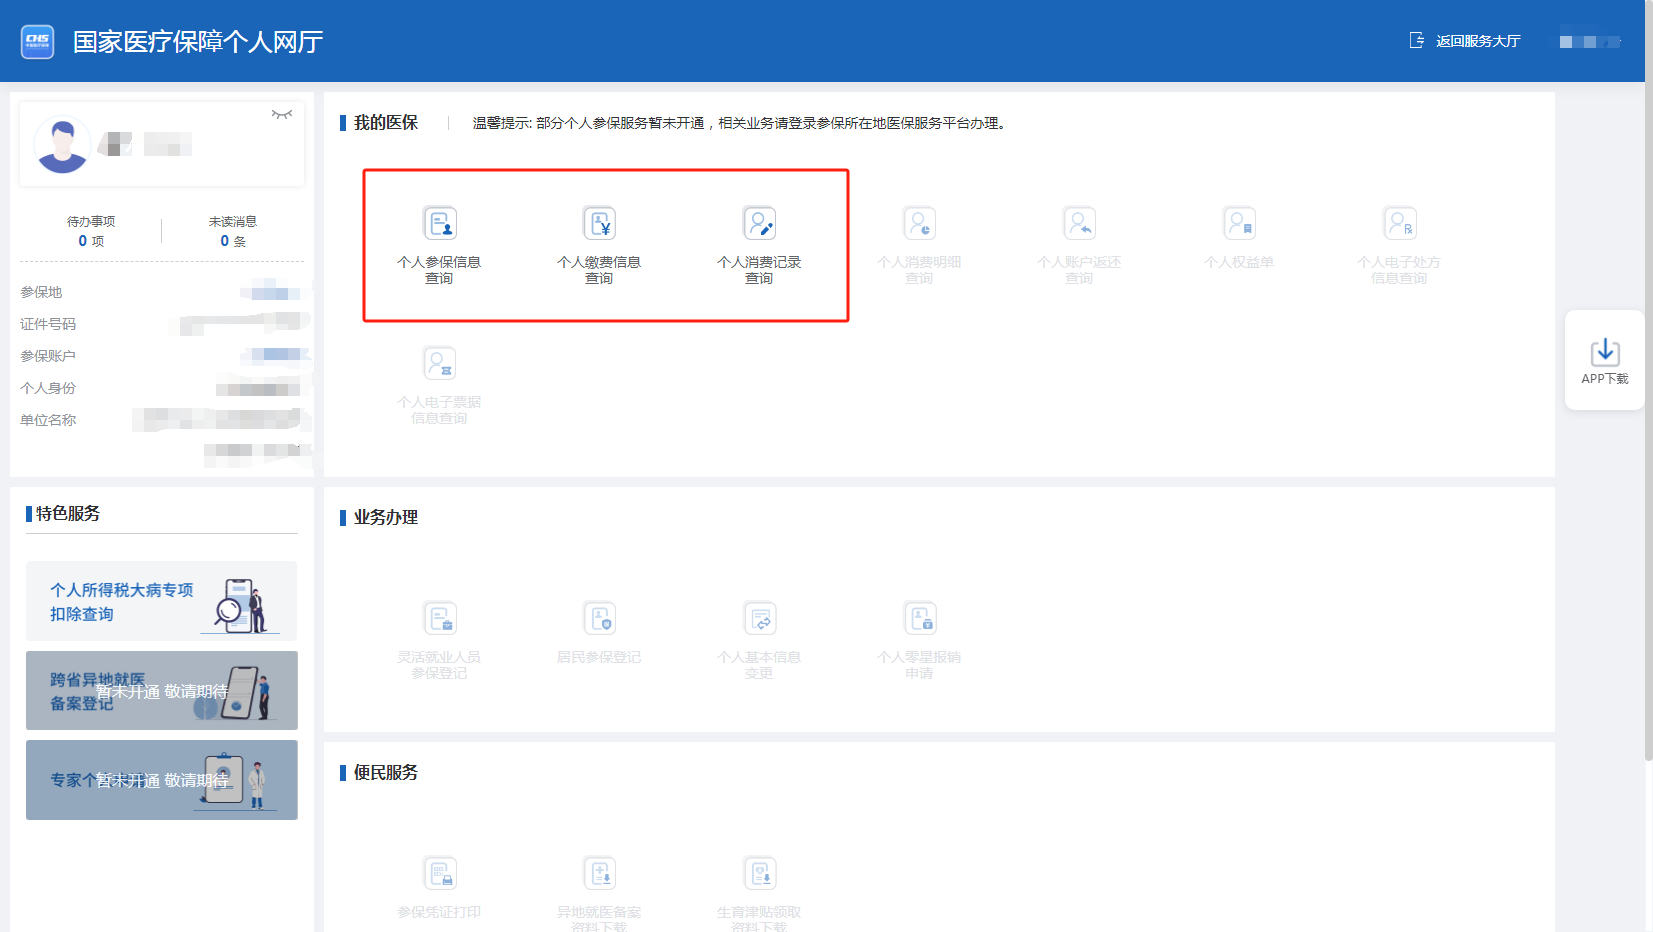Open 个人缴费信息查询
The width and height of the screenshot is (1653, 932).
[599, 243]
